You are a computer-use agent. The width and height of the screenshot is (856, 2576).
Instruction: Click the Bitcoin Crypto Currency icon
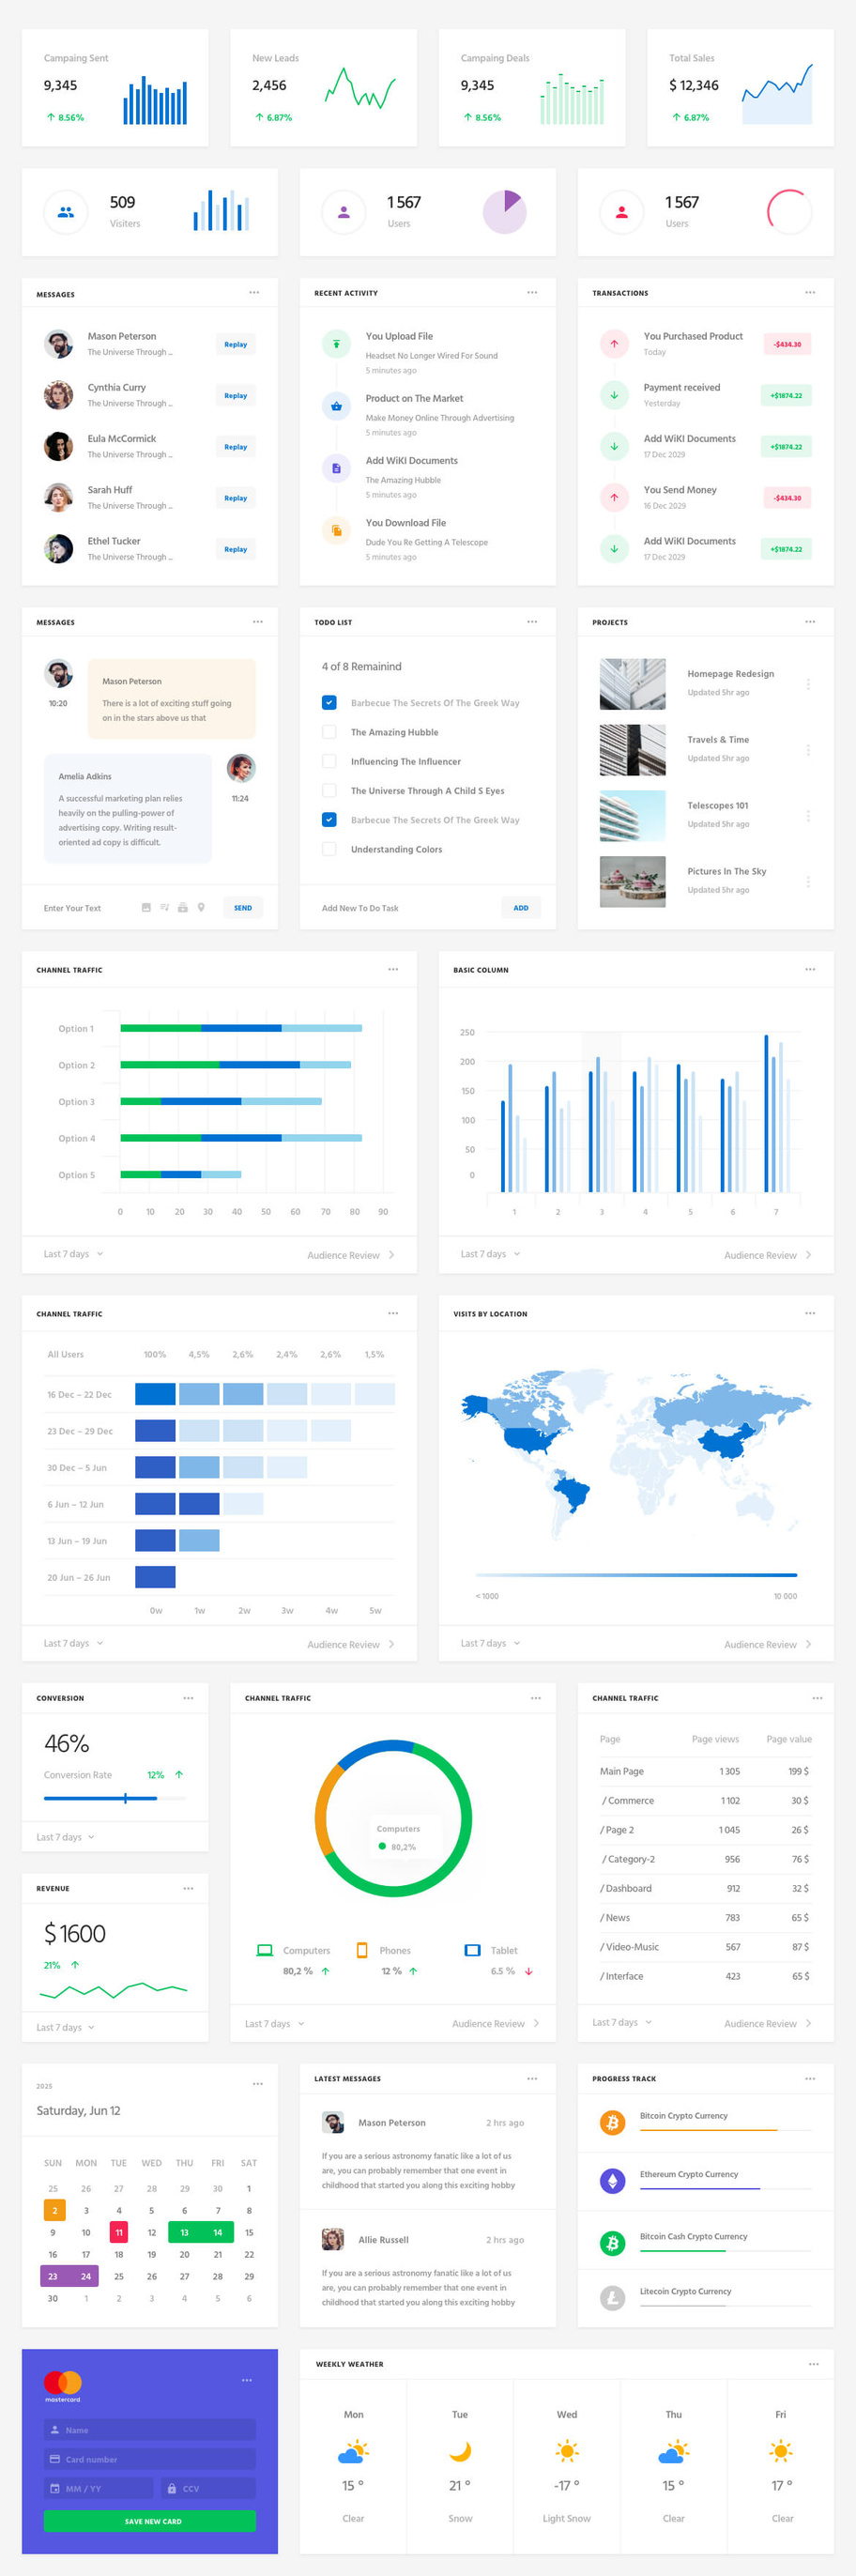(x=612, y=2121)
